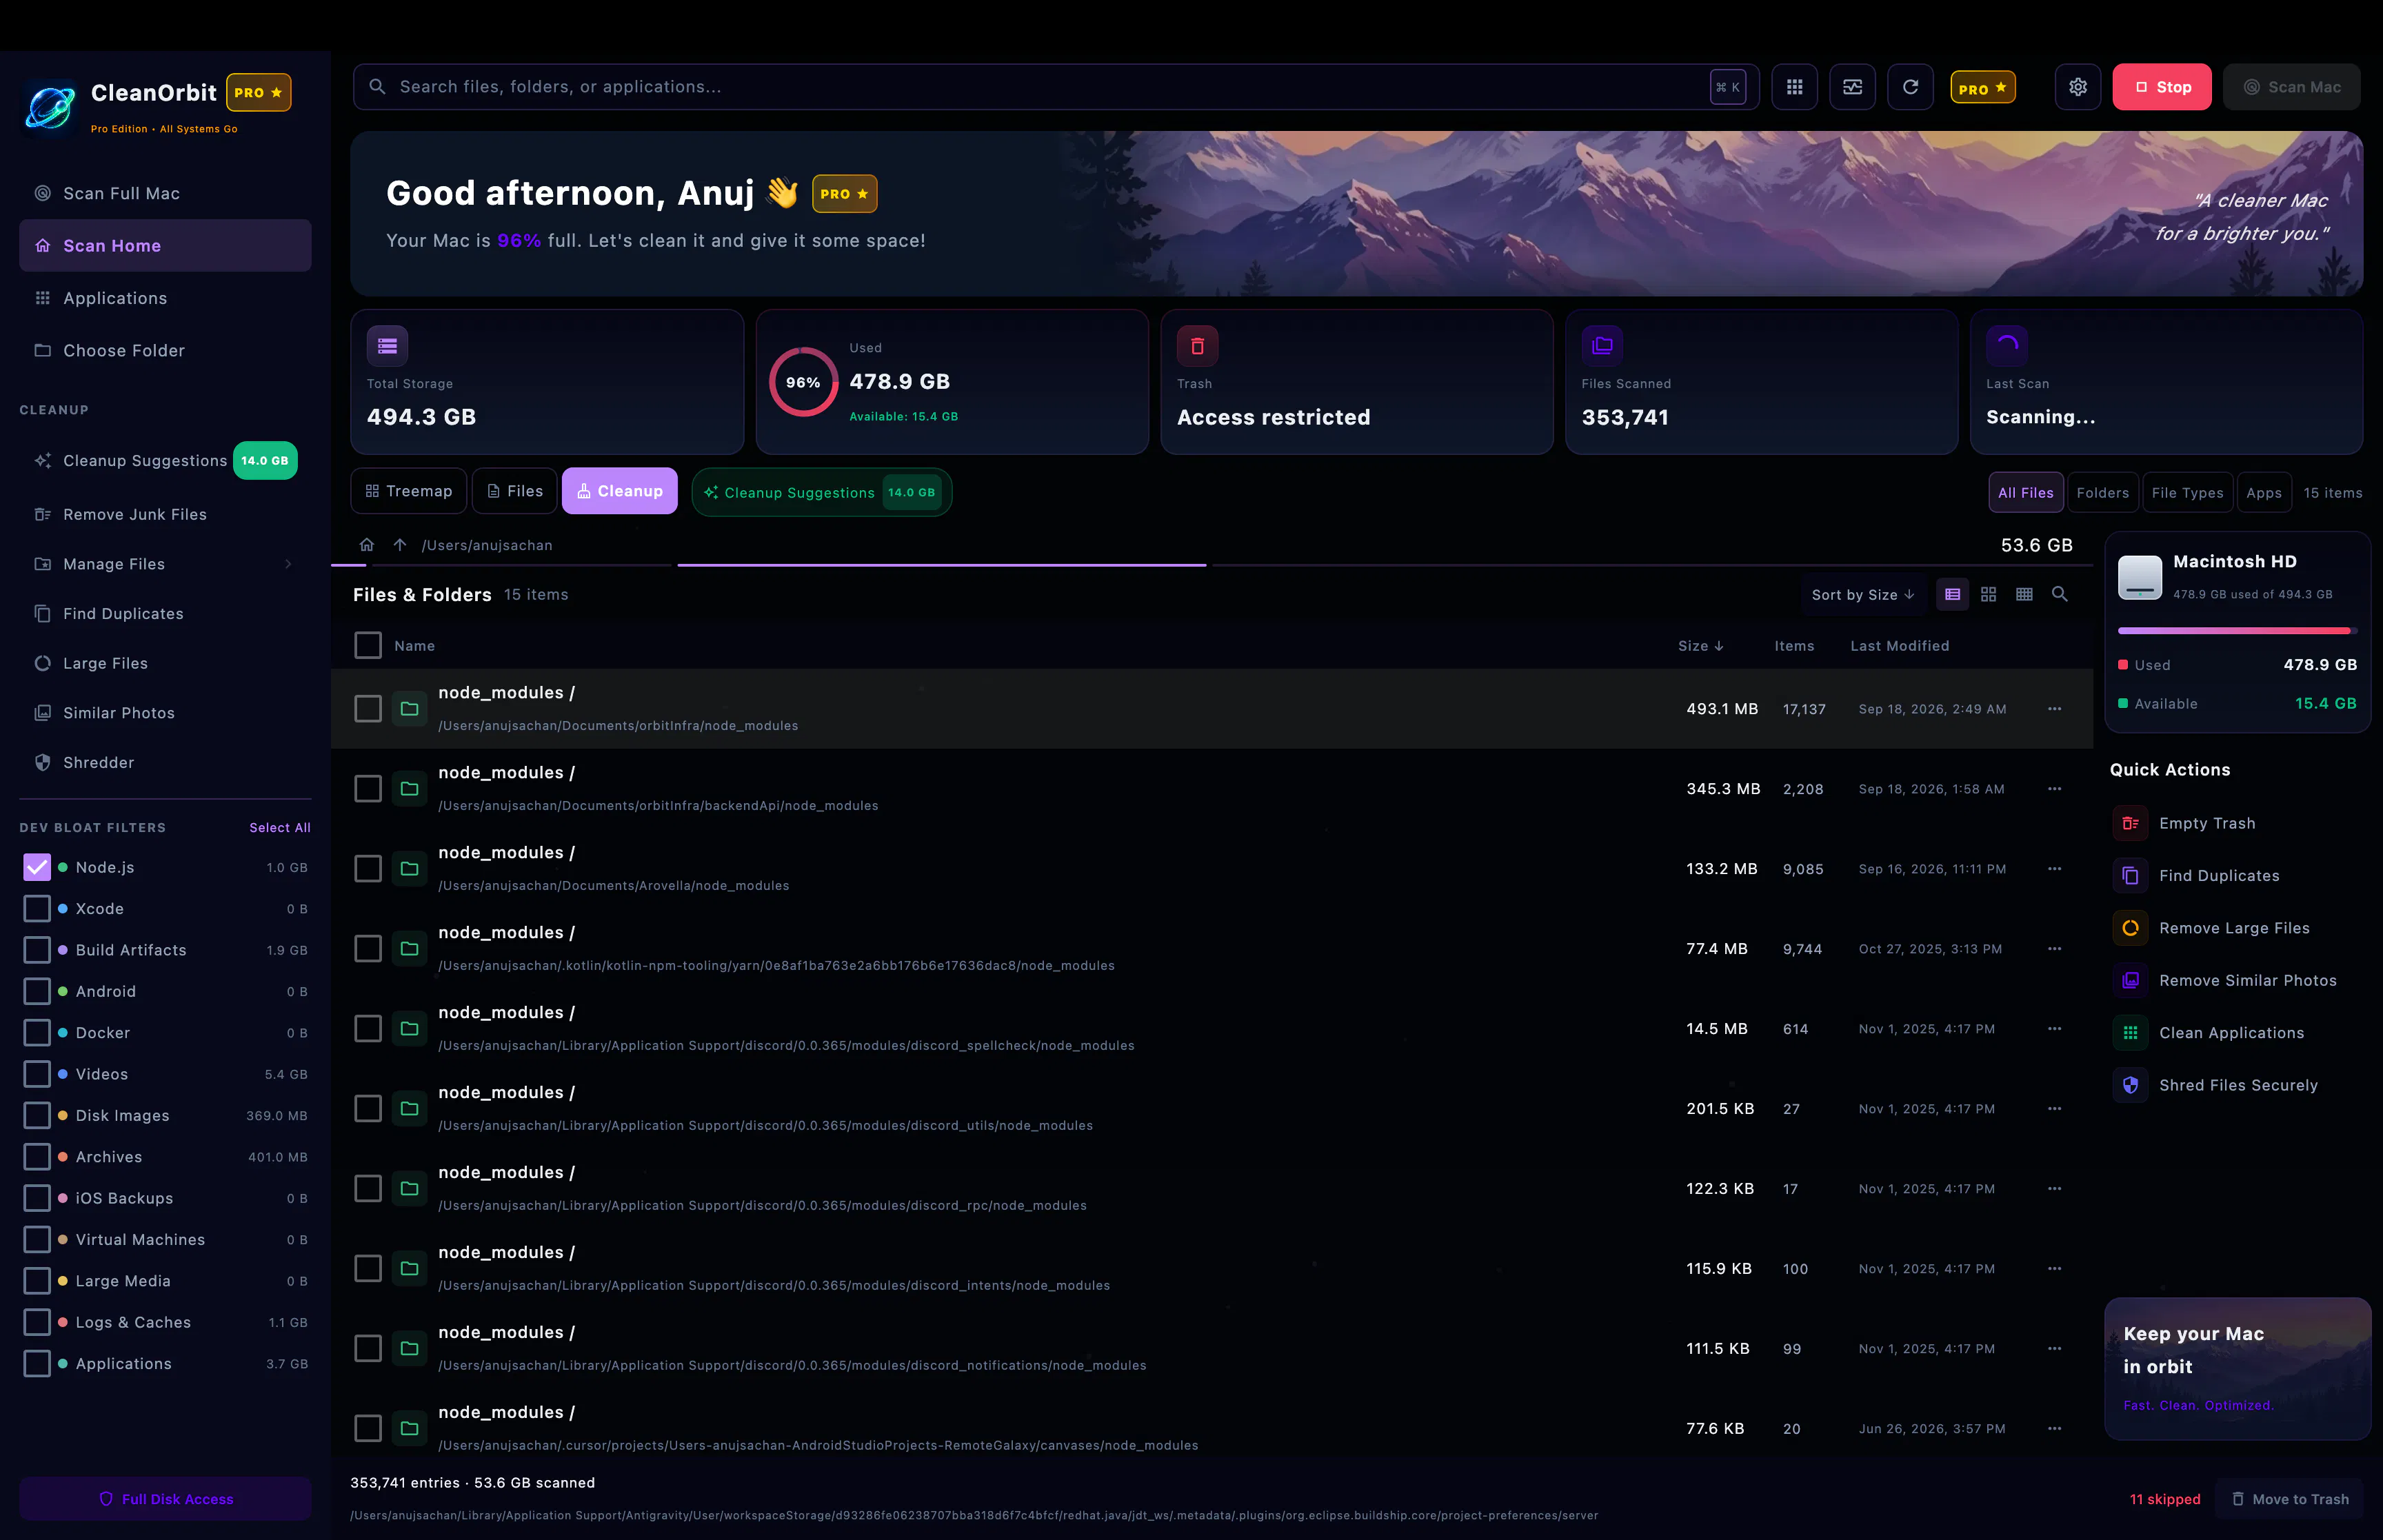
Task: Check the Build Artifacts filter
Action: click(37, 950)
